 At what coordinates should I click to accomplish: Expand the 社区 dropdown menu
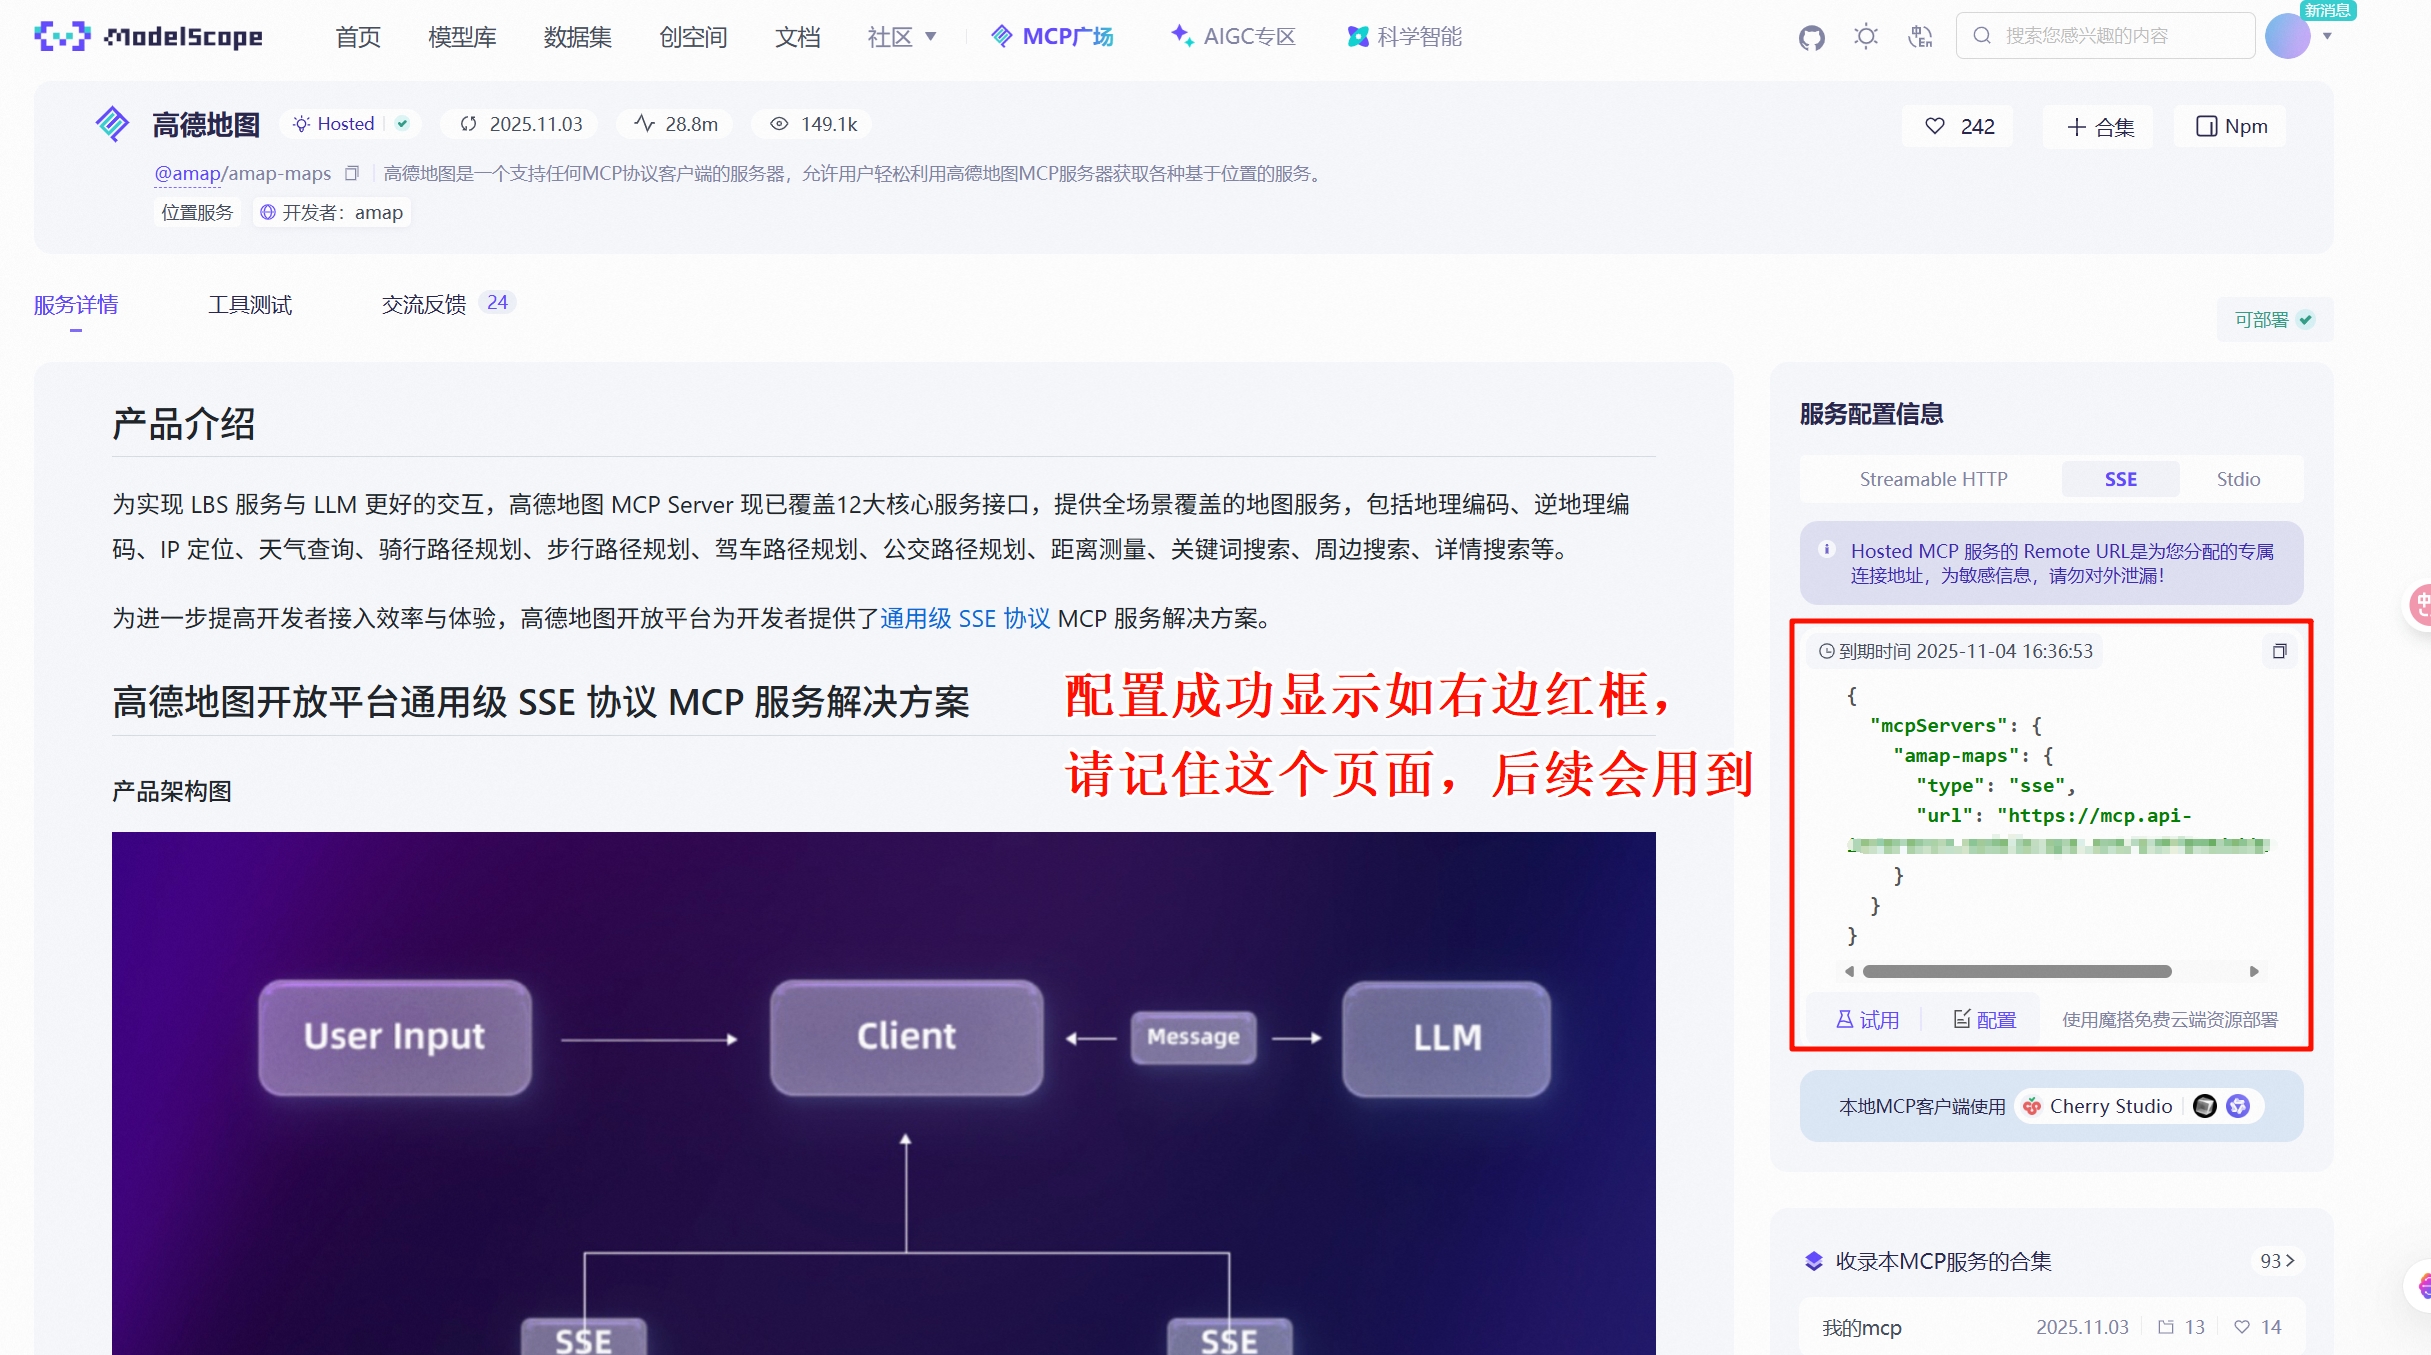click(900, 36)
